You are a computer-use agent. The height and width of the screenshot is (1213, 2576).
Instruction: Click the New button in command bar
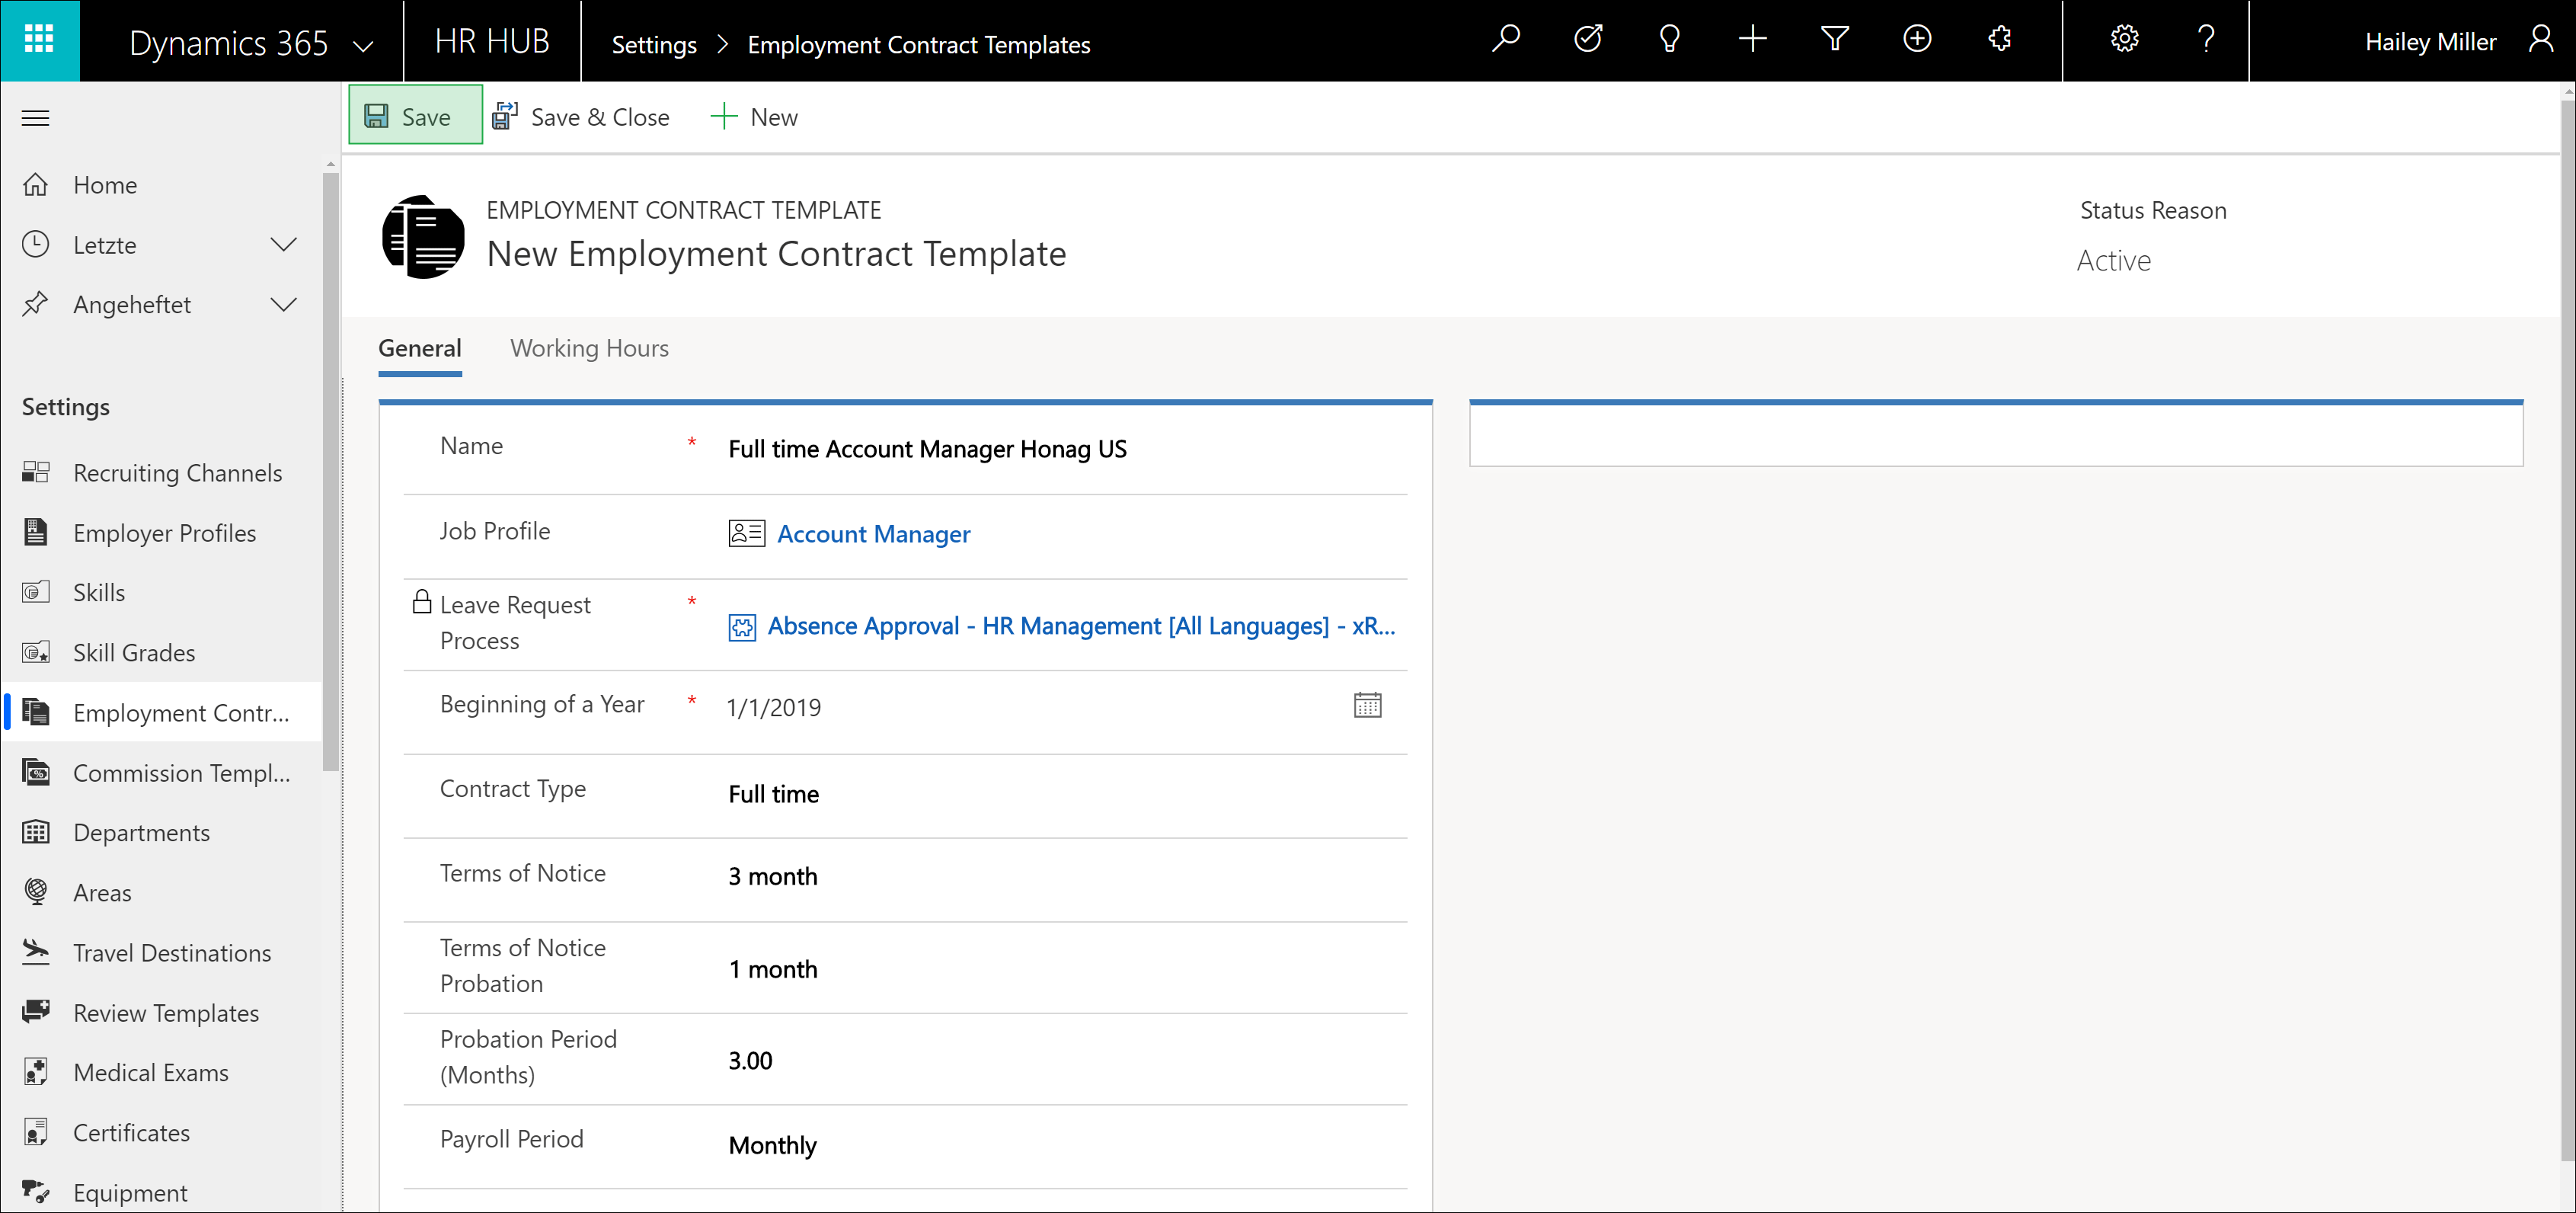[x=753, y=117]
